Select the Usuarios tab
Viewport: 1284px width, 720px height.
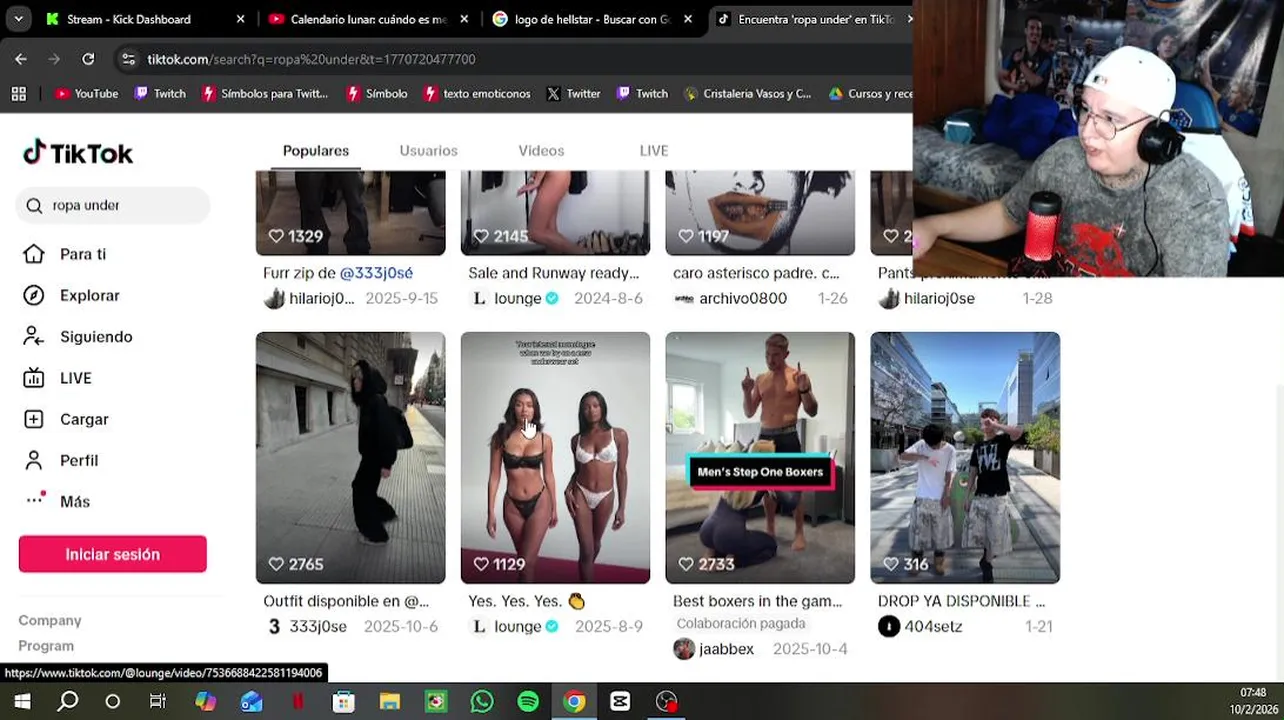tap(428, 150)
